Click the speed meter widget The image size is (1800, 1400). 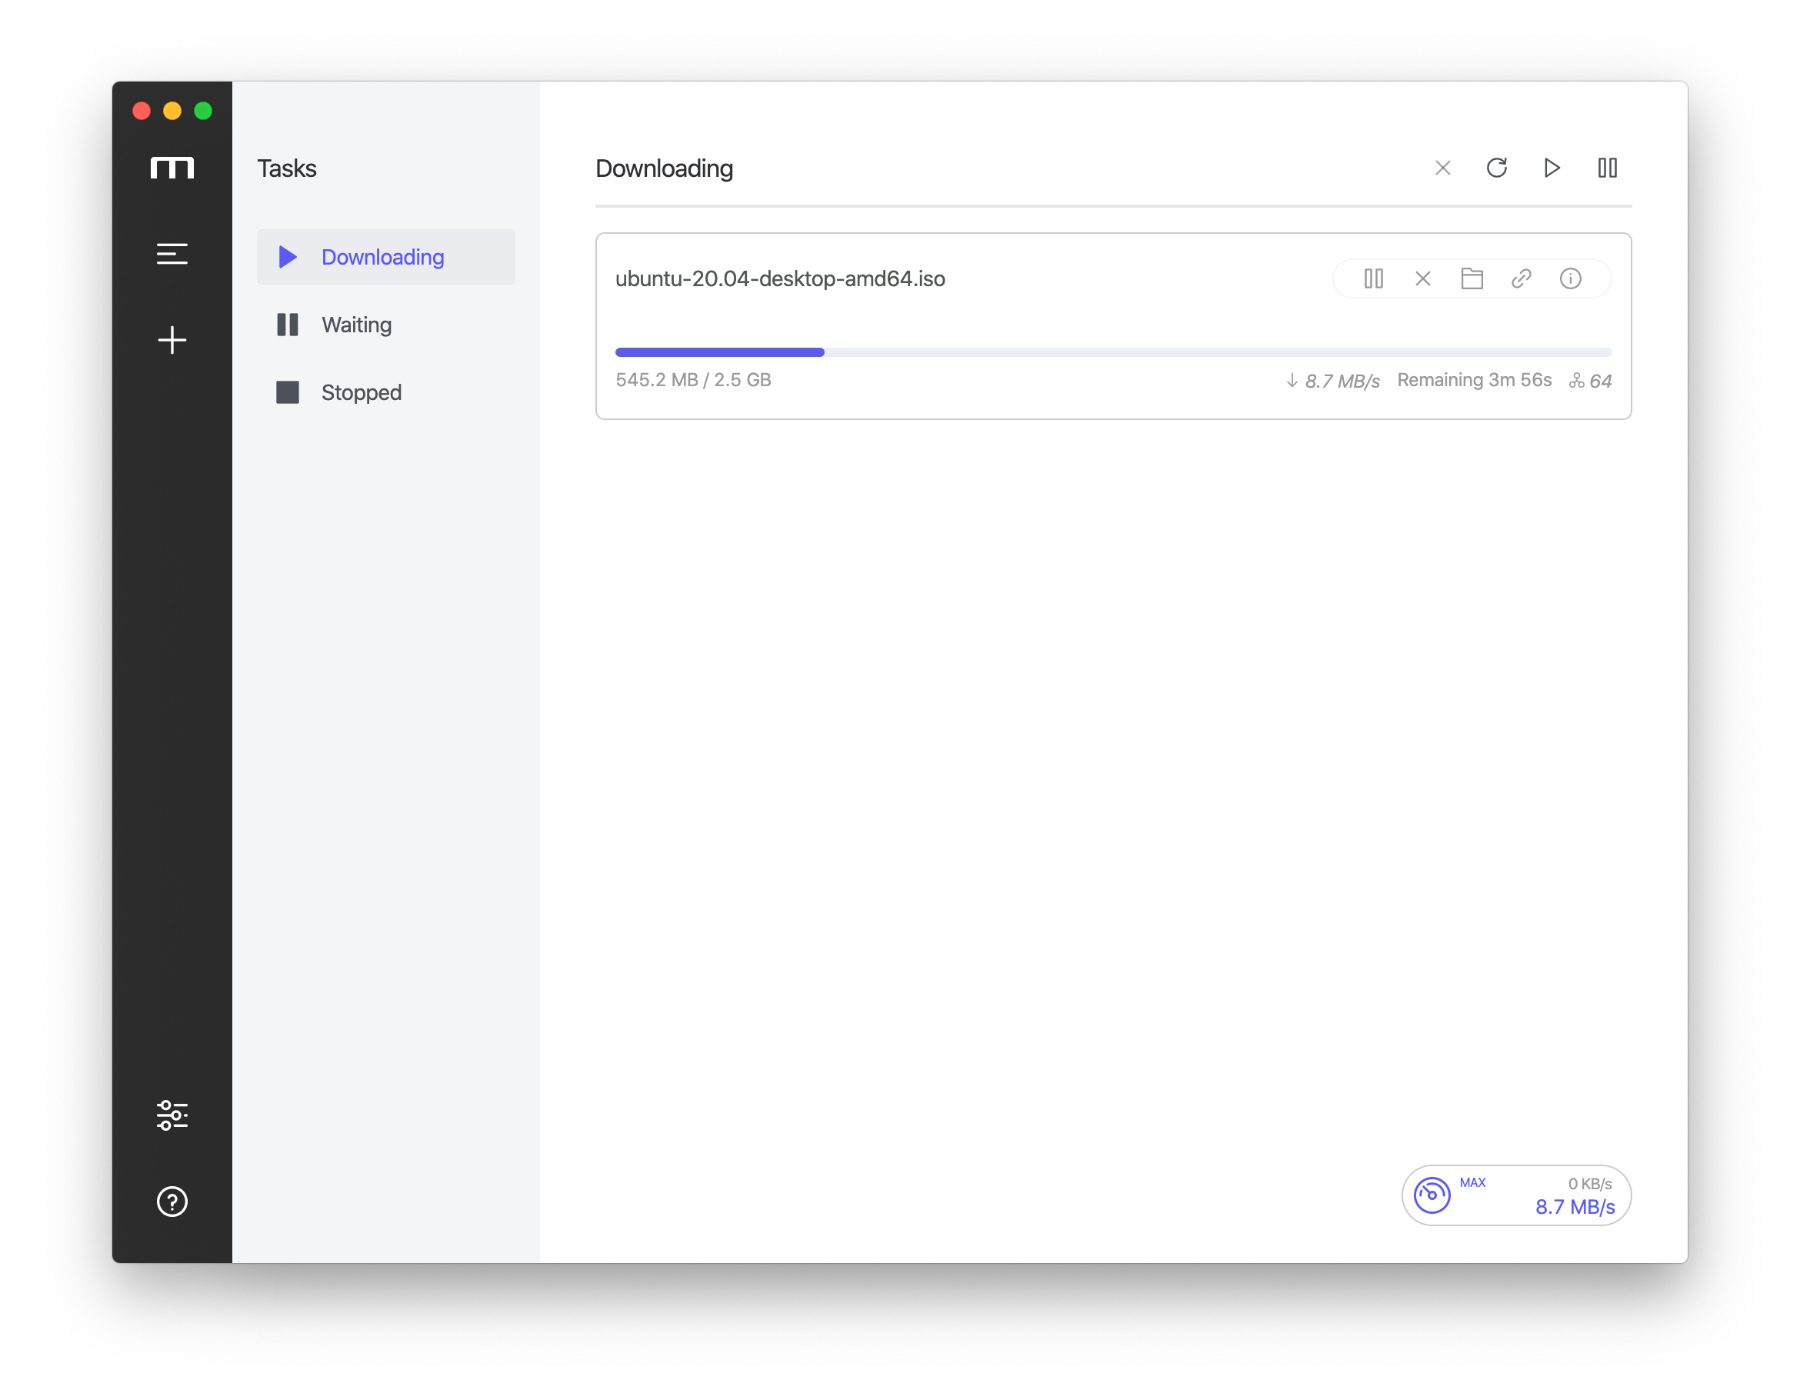1515,1195
